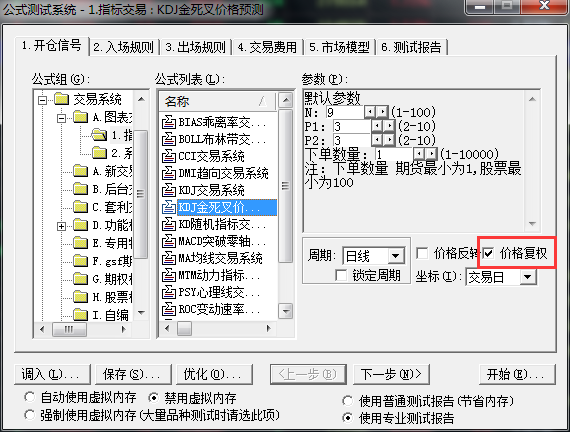
Task: Select 强制使用虚拟内存 radio button
Action: pyautogui.click(x=29, y=415)
